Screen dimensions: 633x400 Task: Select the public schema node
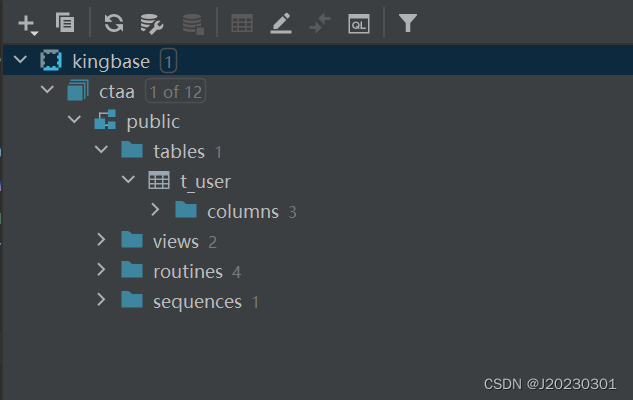153,121
